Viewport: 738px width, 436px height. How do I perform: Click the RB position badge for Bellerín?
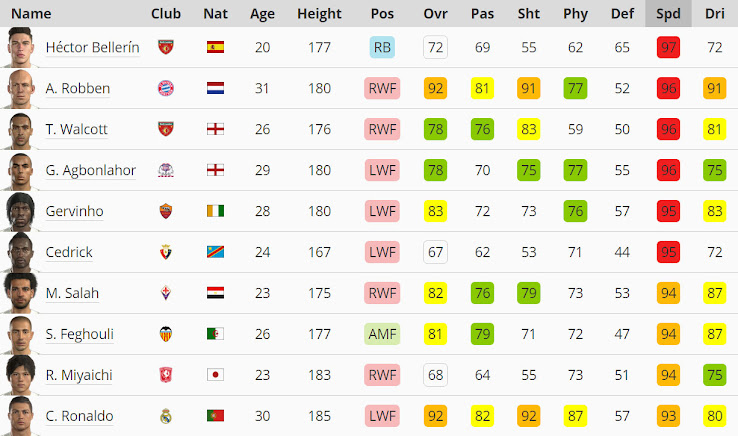(381, 47)
